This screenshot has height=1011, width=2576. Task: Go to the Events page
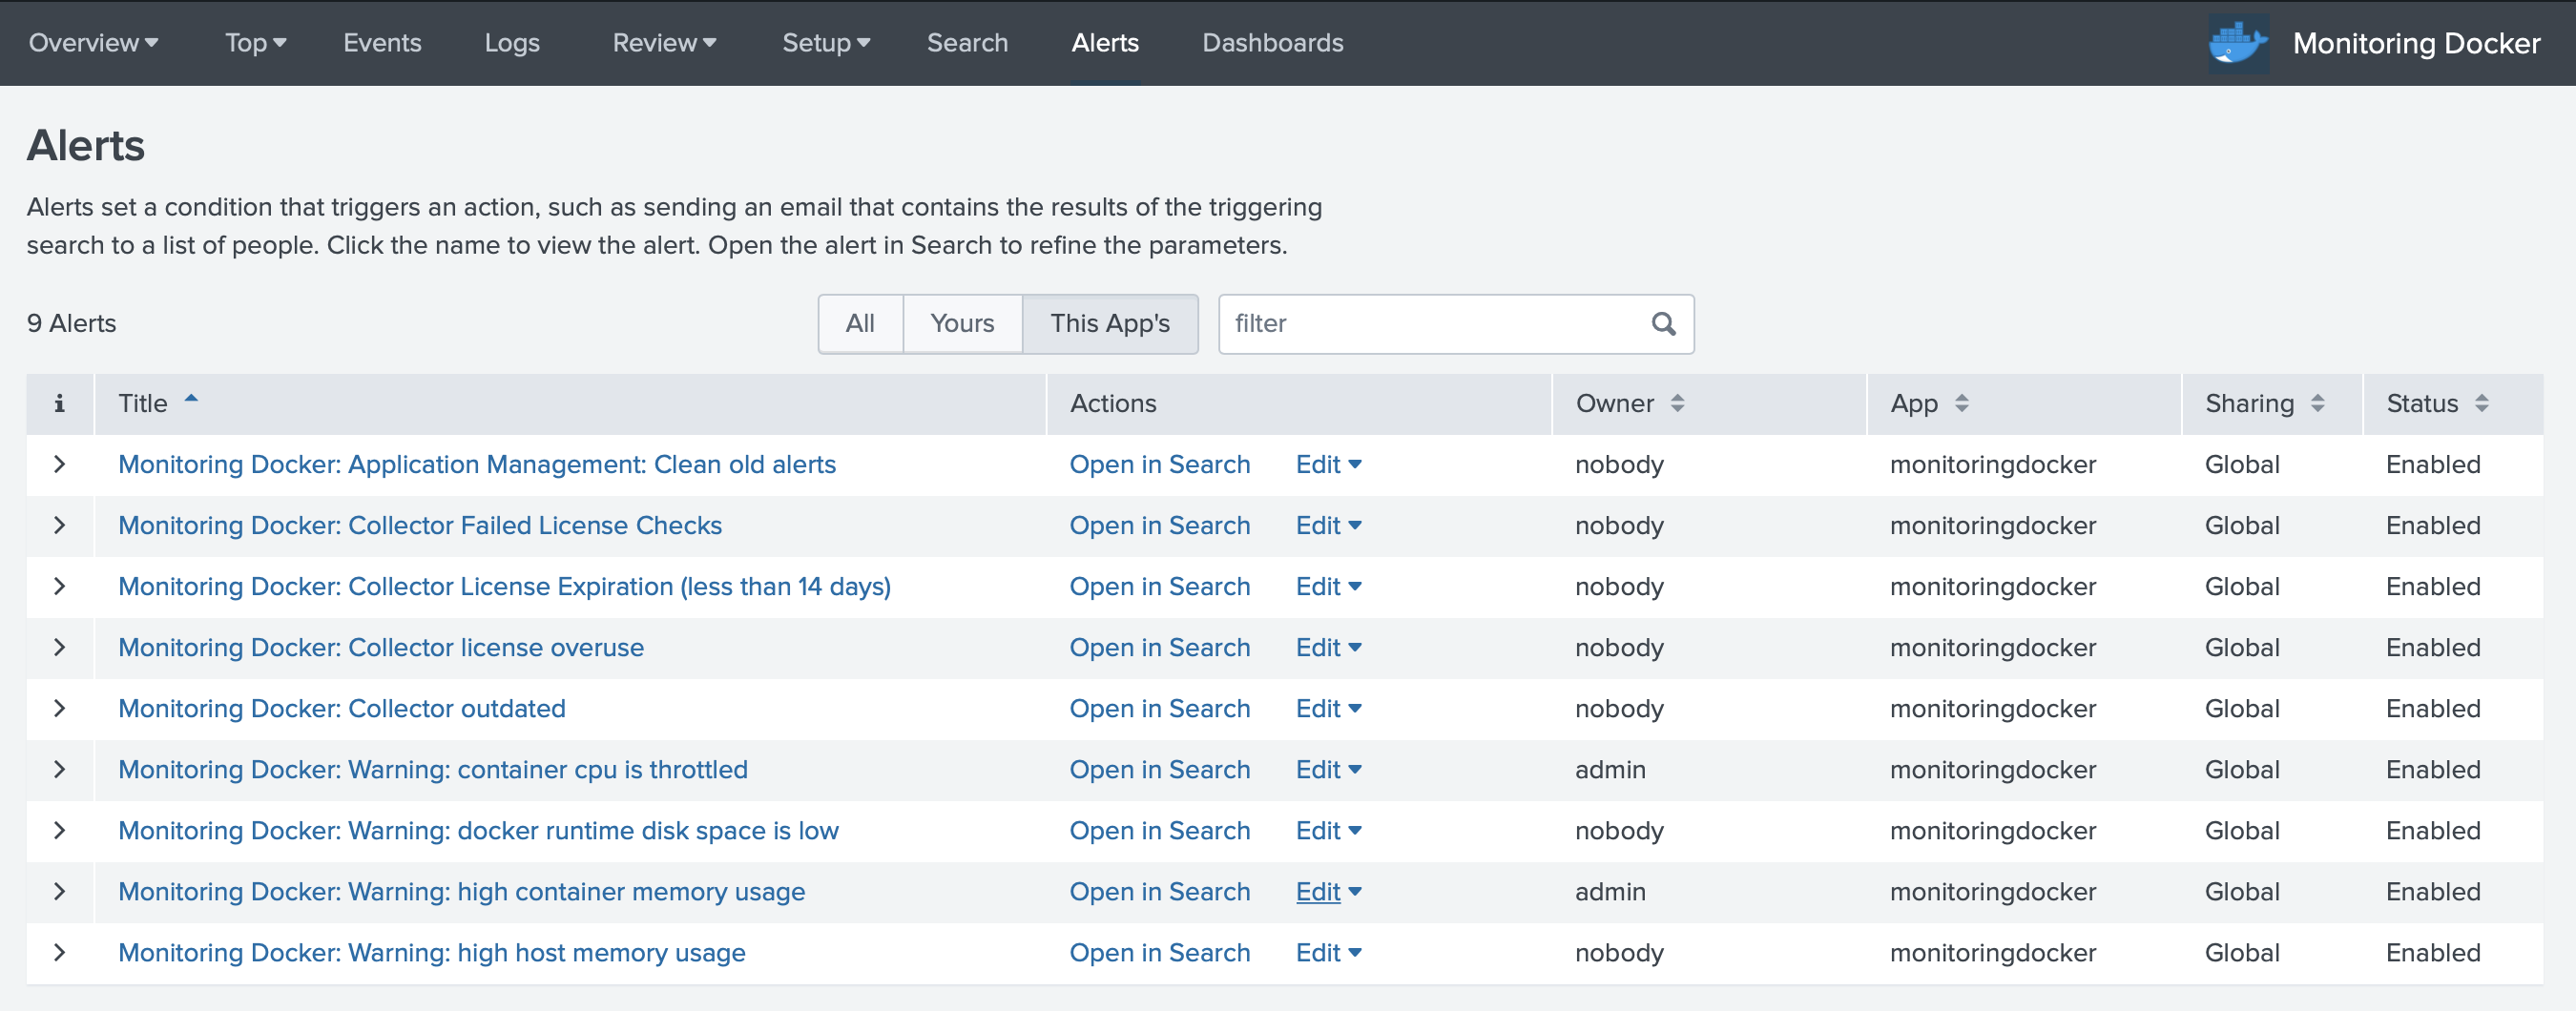coord(382,43)
